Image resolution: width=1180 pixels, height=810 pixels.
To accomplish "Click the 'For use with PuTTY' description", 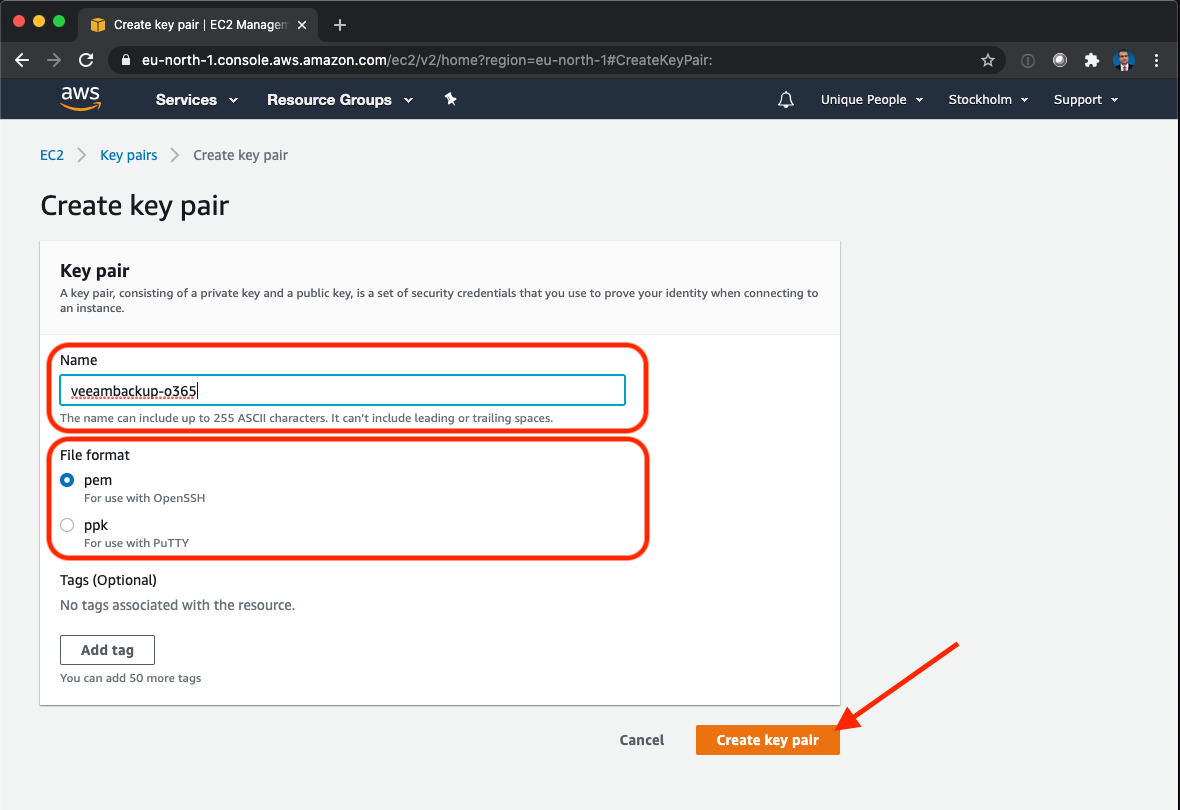I will (136, 544).
